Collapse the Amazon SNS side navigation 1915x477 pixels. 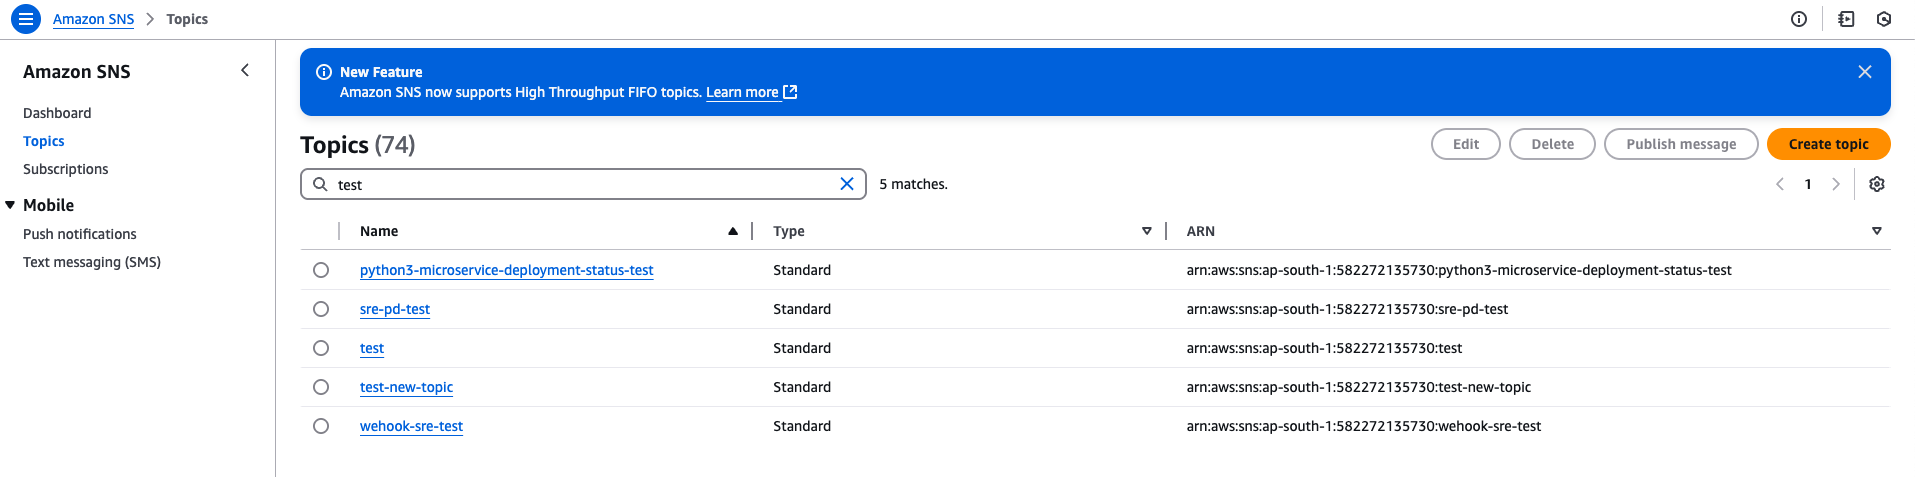[x=245, y=70]
